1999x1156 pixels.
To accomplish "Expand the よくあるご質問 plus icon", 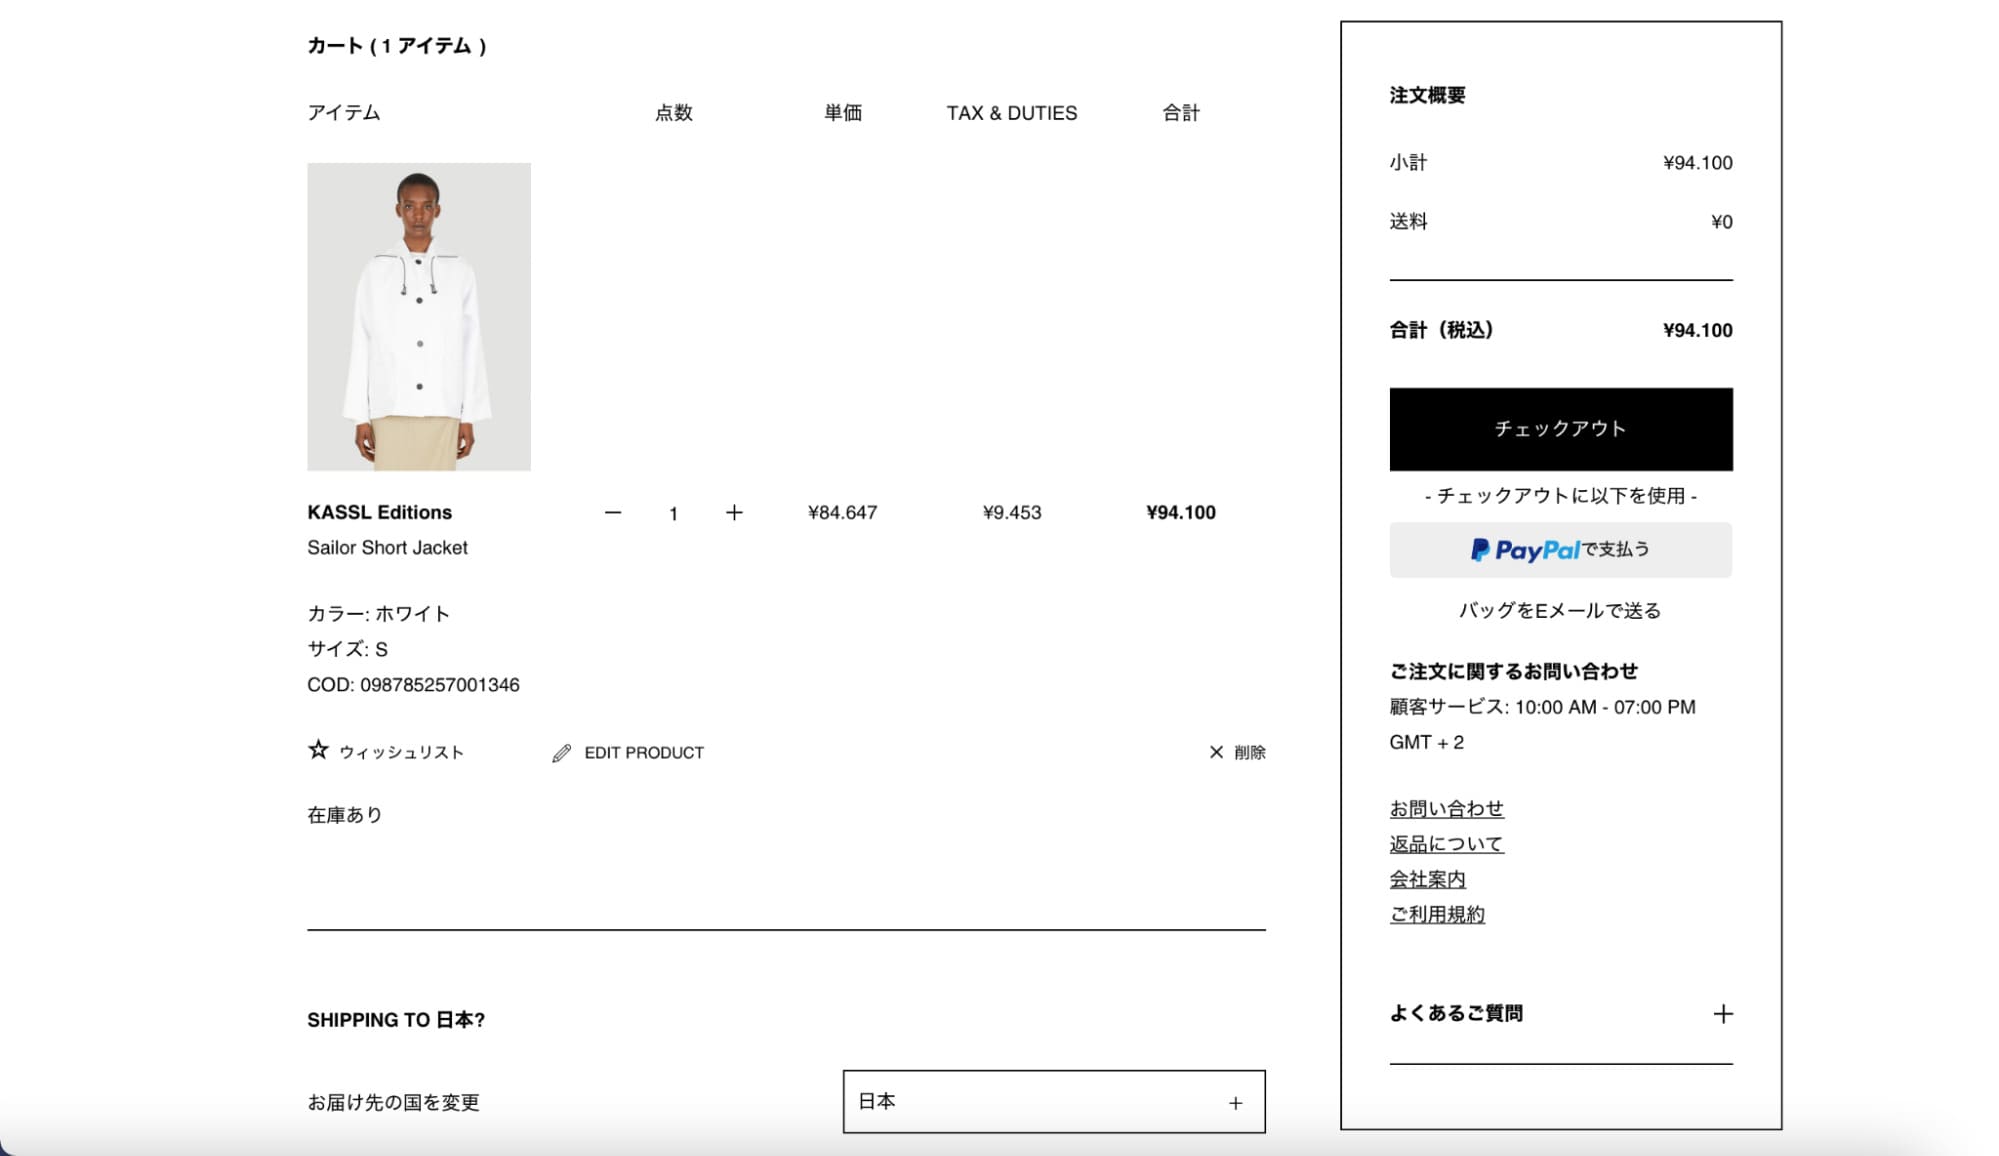I will pos(1722,1014).
